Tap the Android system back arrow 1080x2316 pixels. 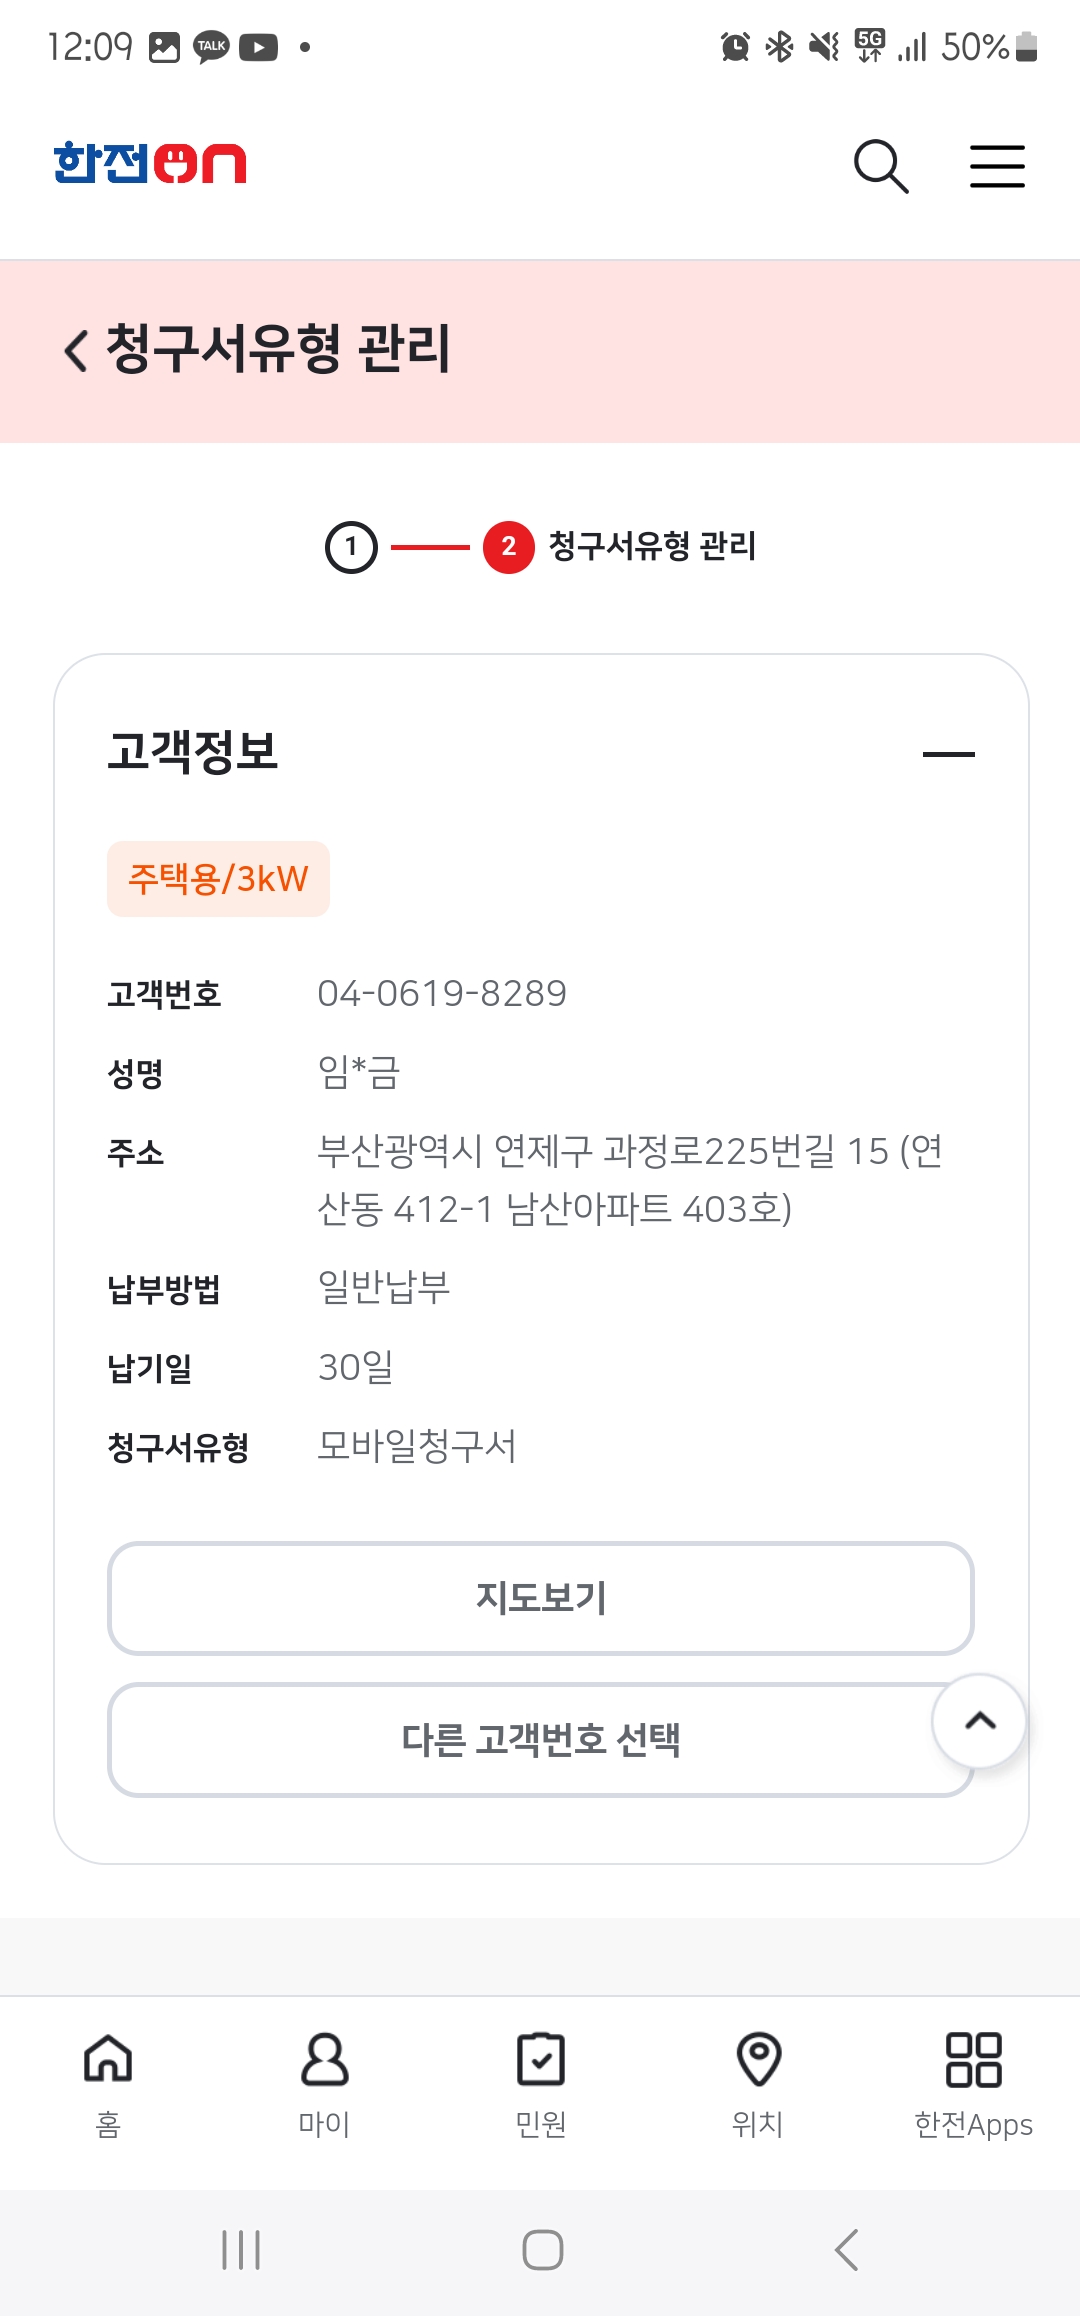point(846,2250)
